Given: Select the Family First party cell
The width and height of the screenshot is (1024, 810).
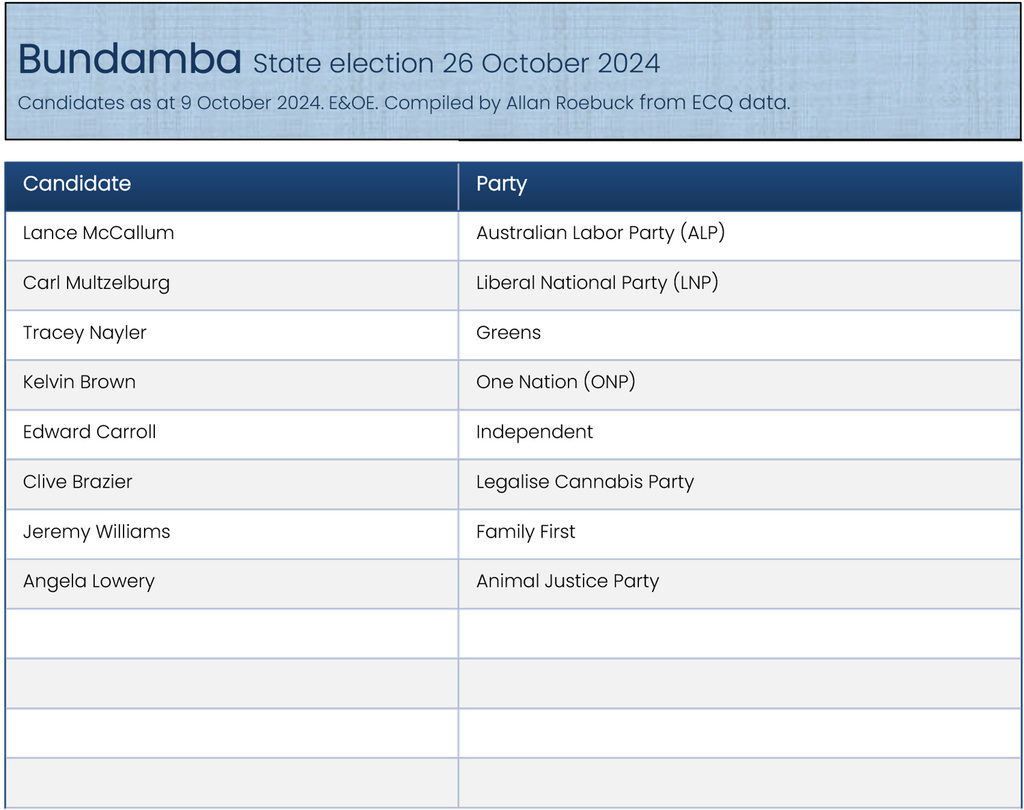Looking at the screenshot, I should pos(525,532).
